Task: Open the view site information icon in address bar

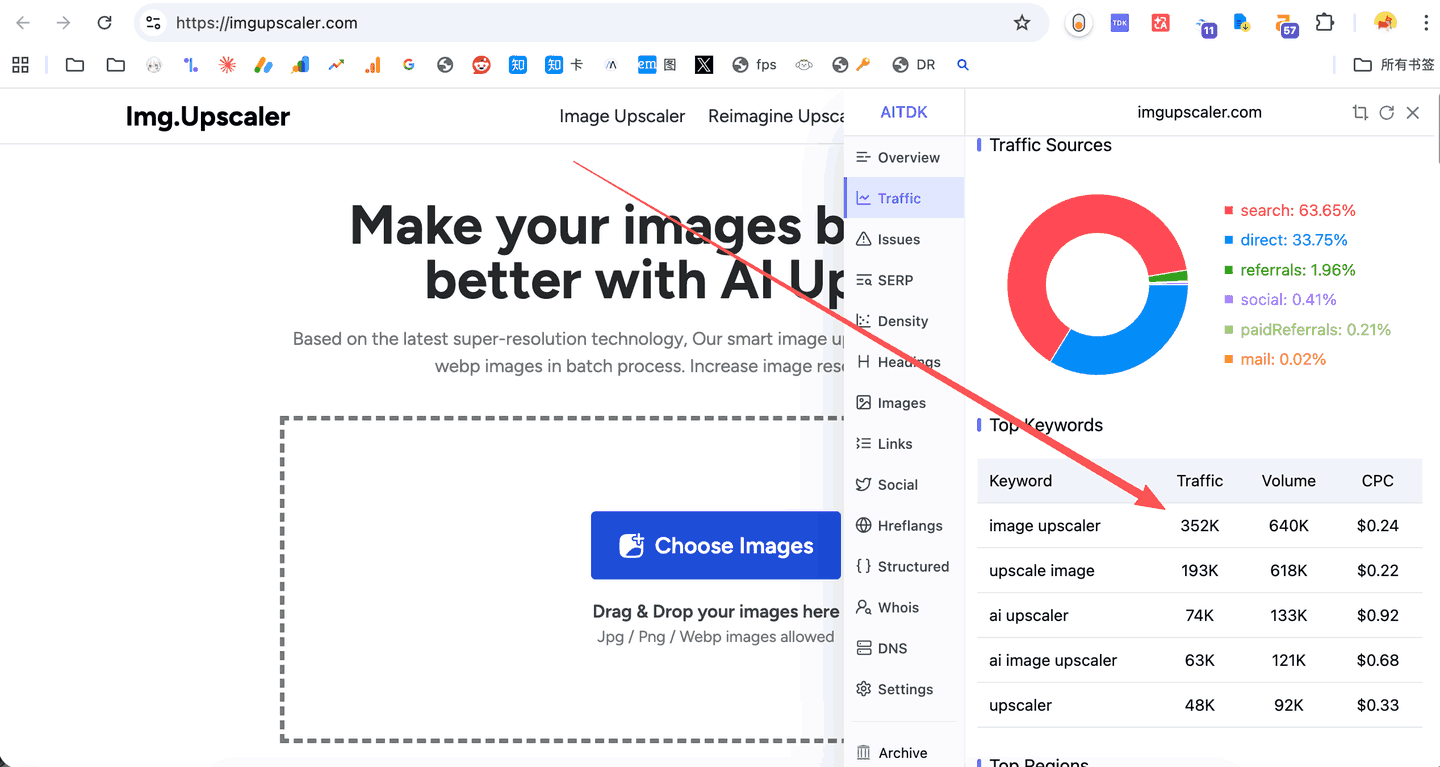Action: click(x=153, y=23)
